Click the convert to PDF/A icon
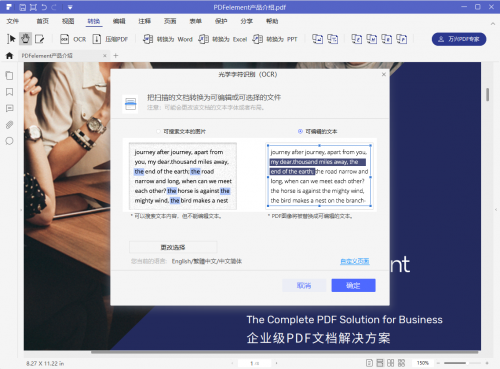 coord(402,39)
